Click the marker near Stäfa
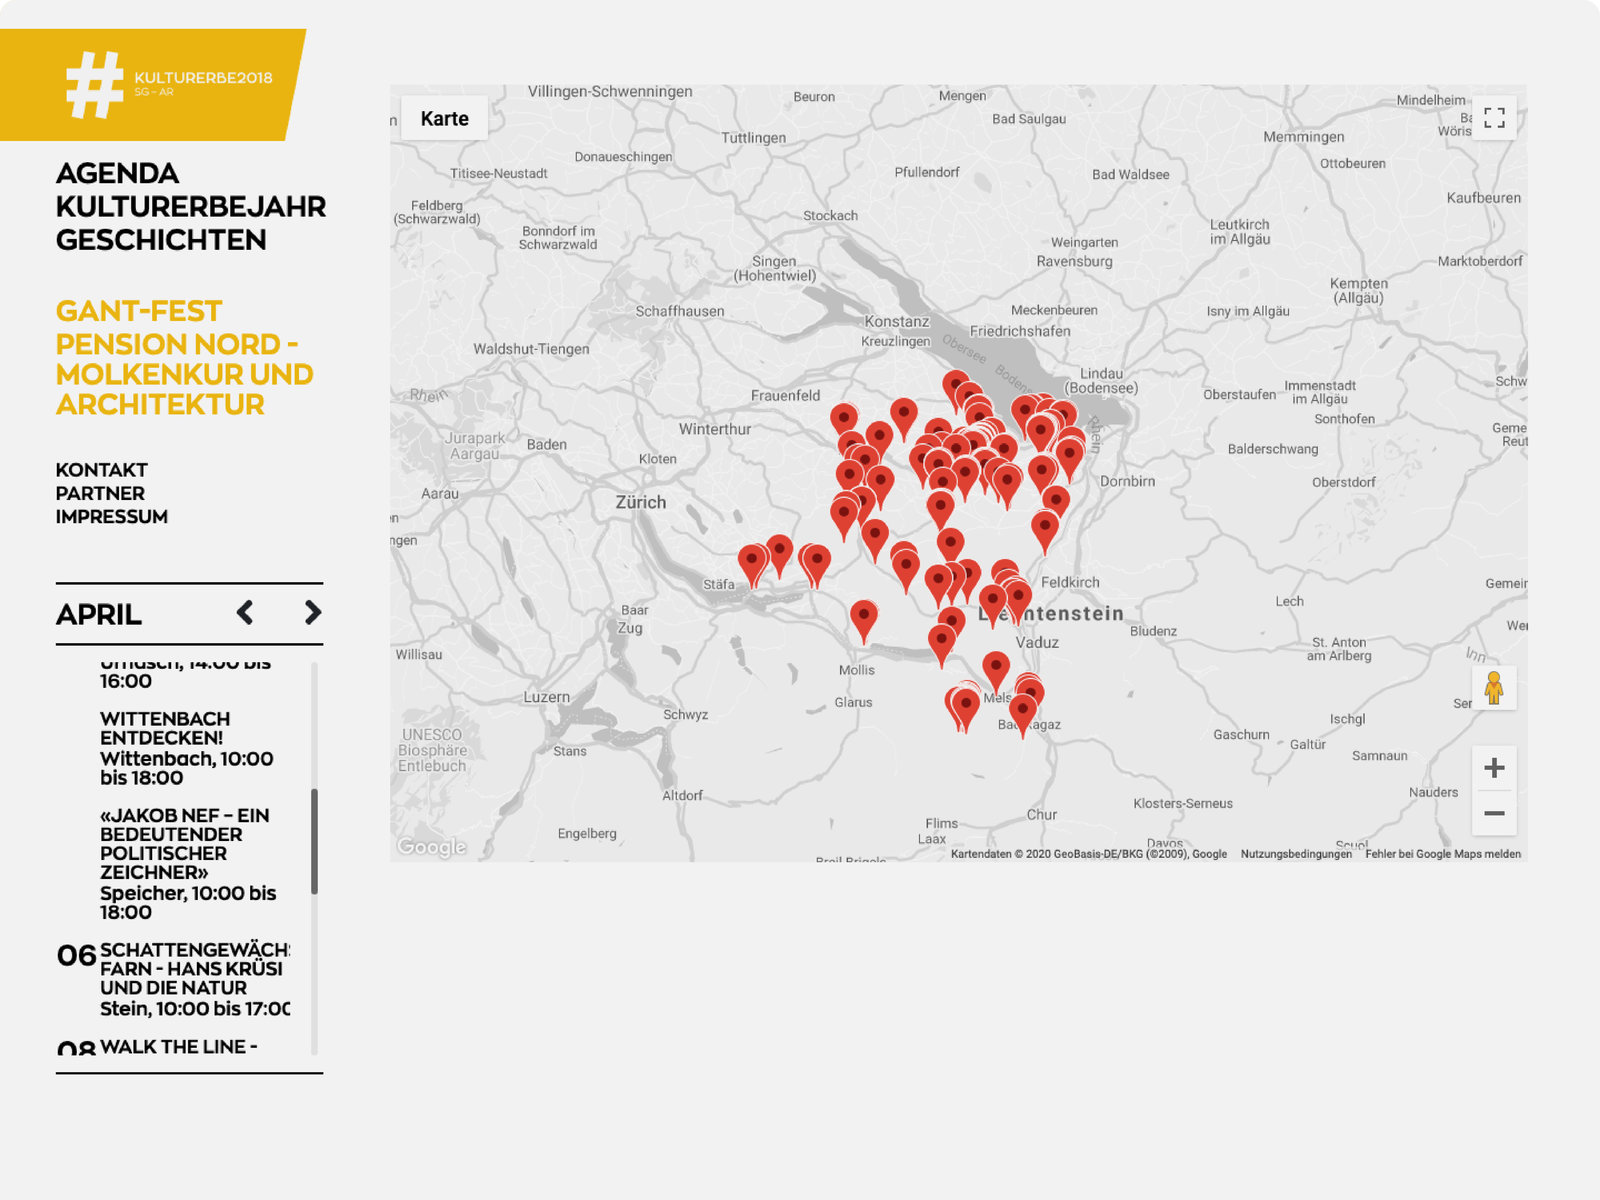This screenshot has width=1600, height=1200. 751,560
